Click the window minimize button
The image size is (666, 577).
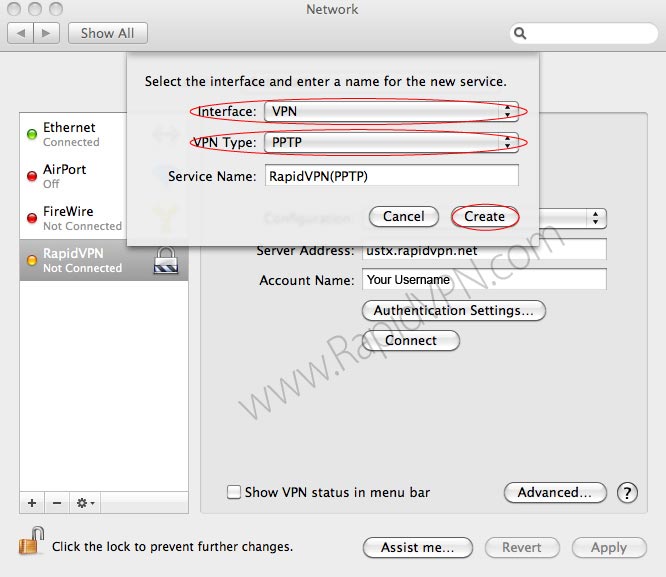click(35, 8)
